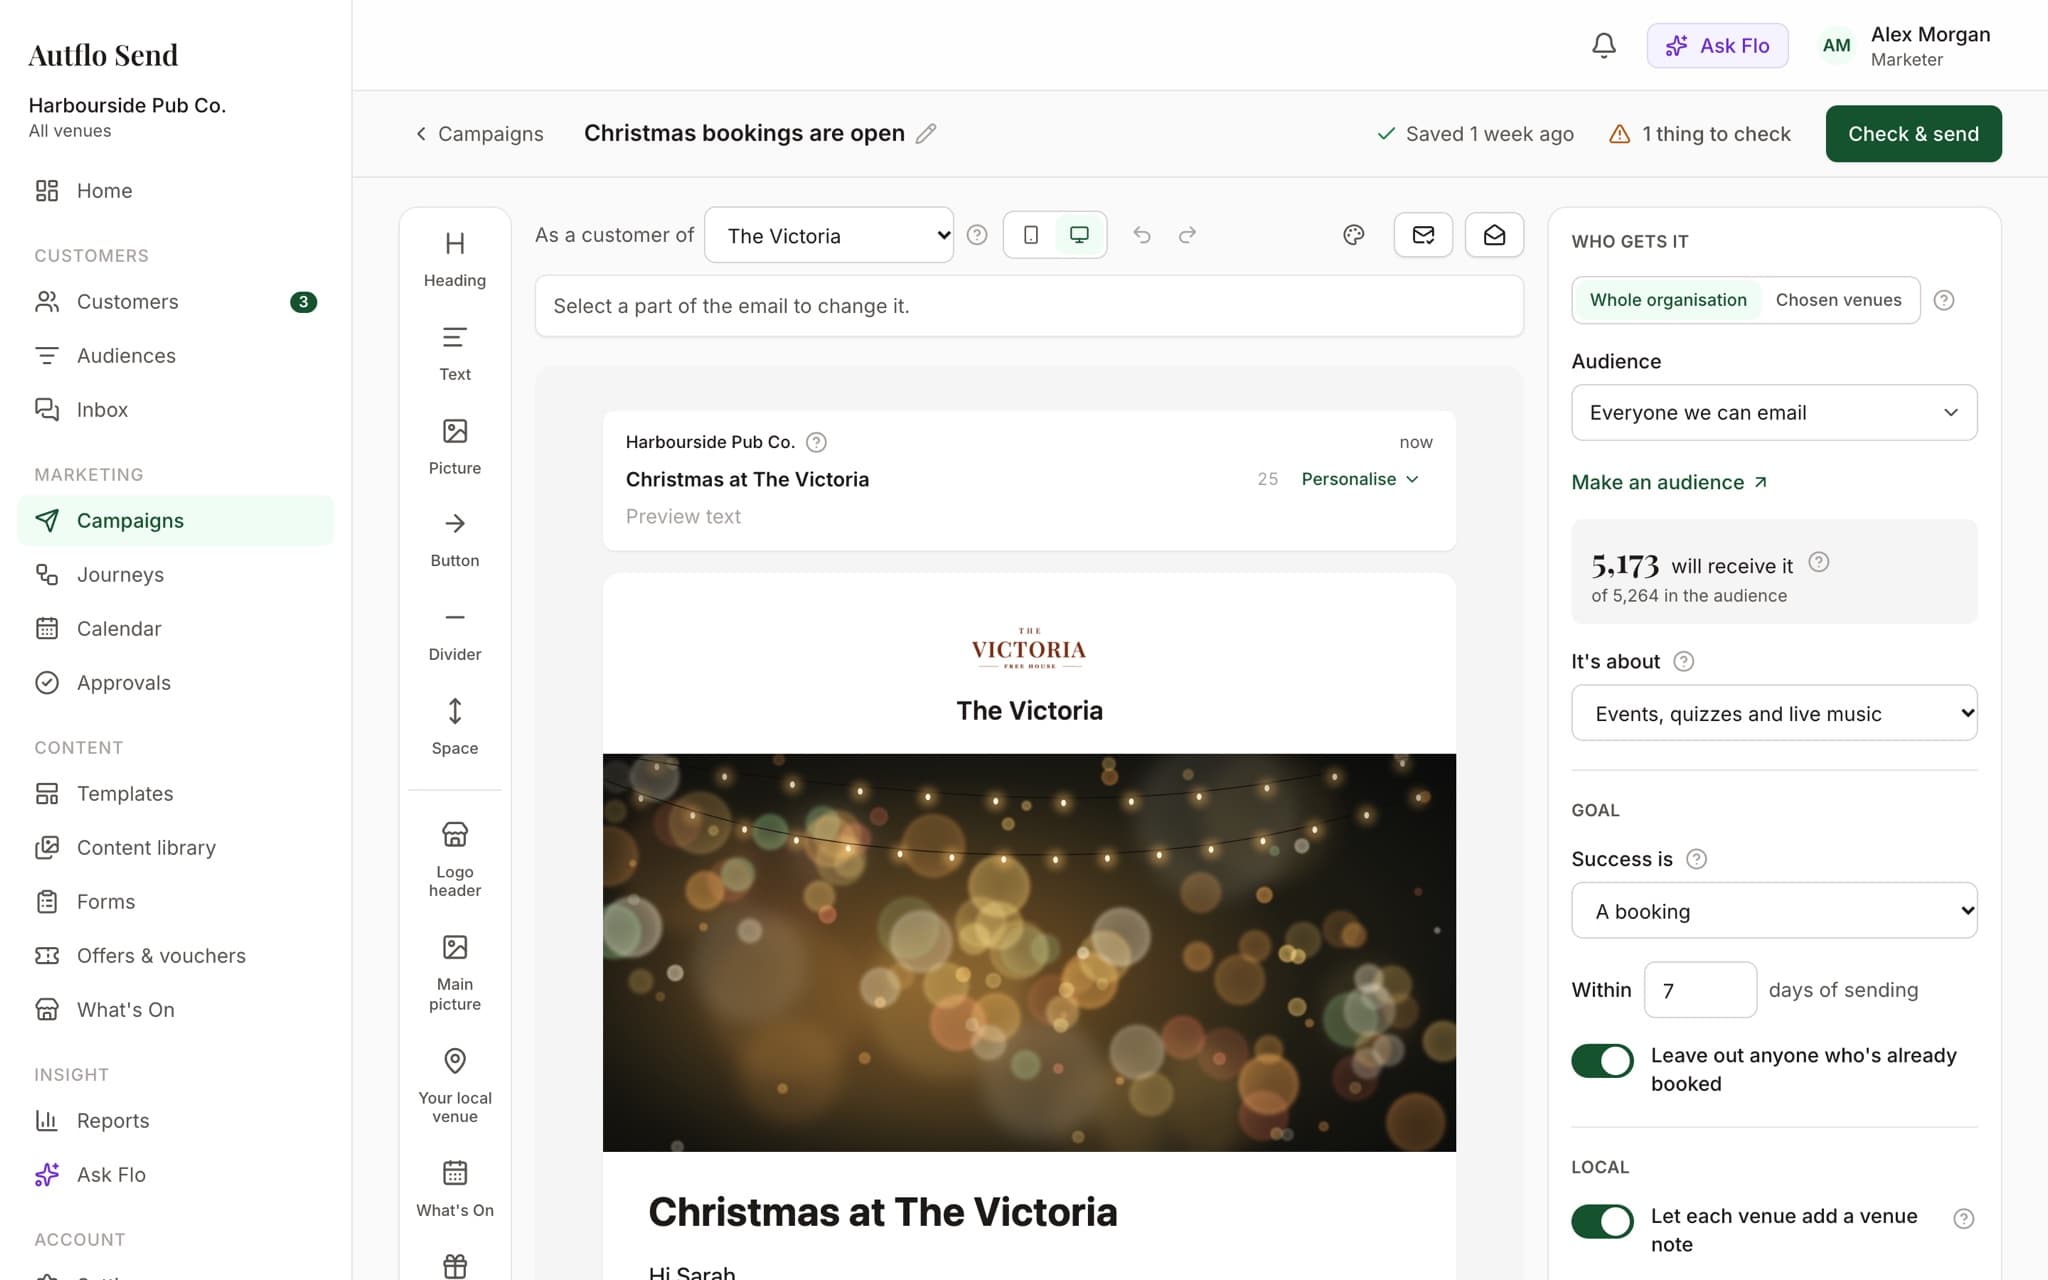Image resolution: width=2048 pixels, height=1280 pixels.
Task: Toggle Leave out anyone who's already booked
Action: coord(1602,1060)
